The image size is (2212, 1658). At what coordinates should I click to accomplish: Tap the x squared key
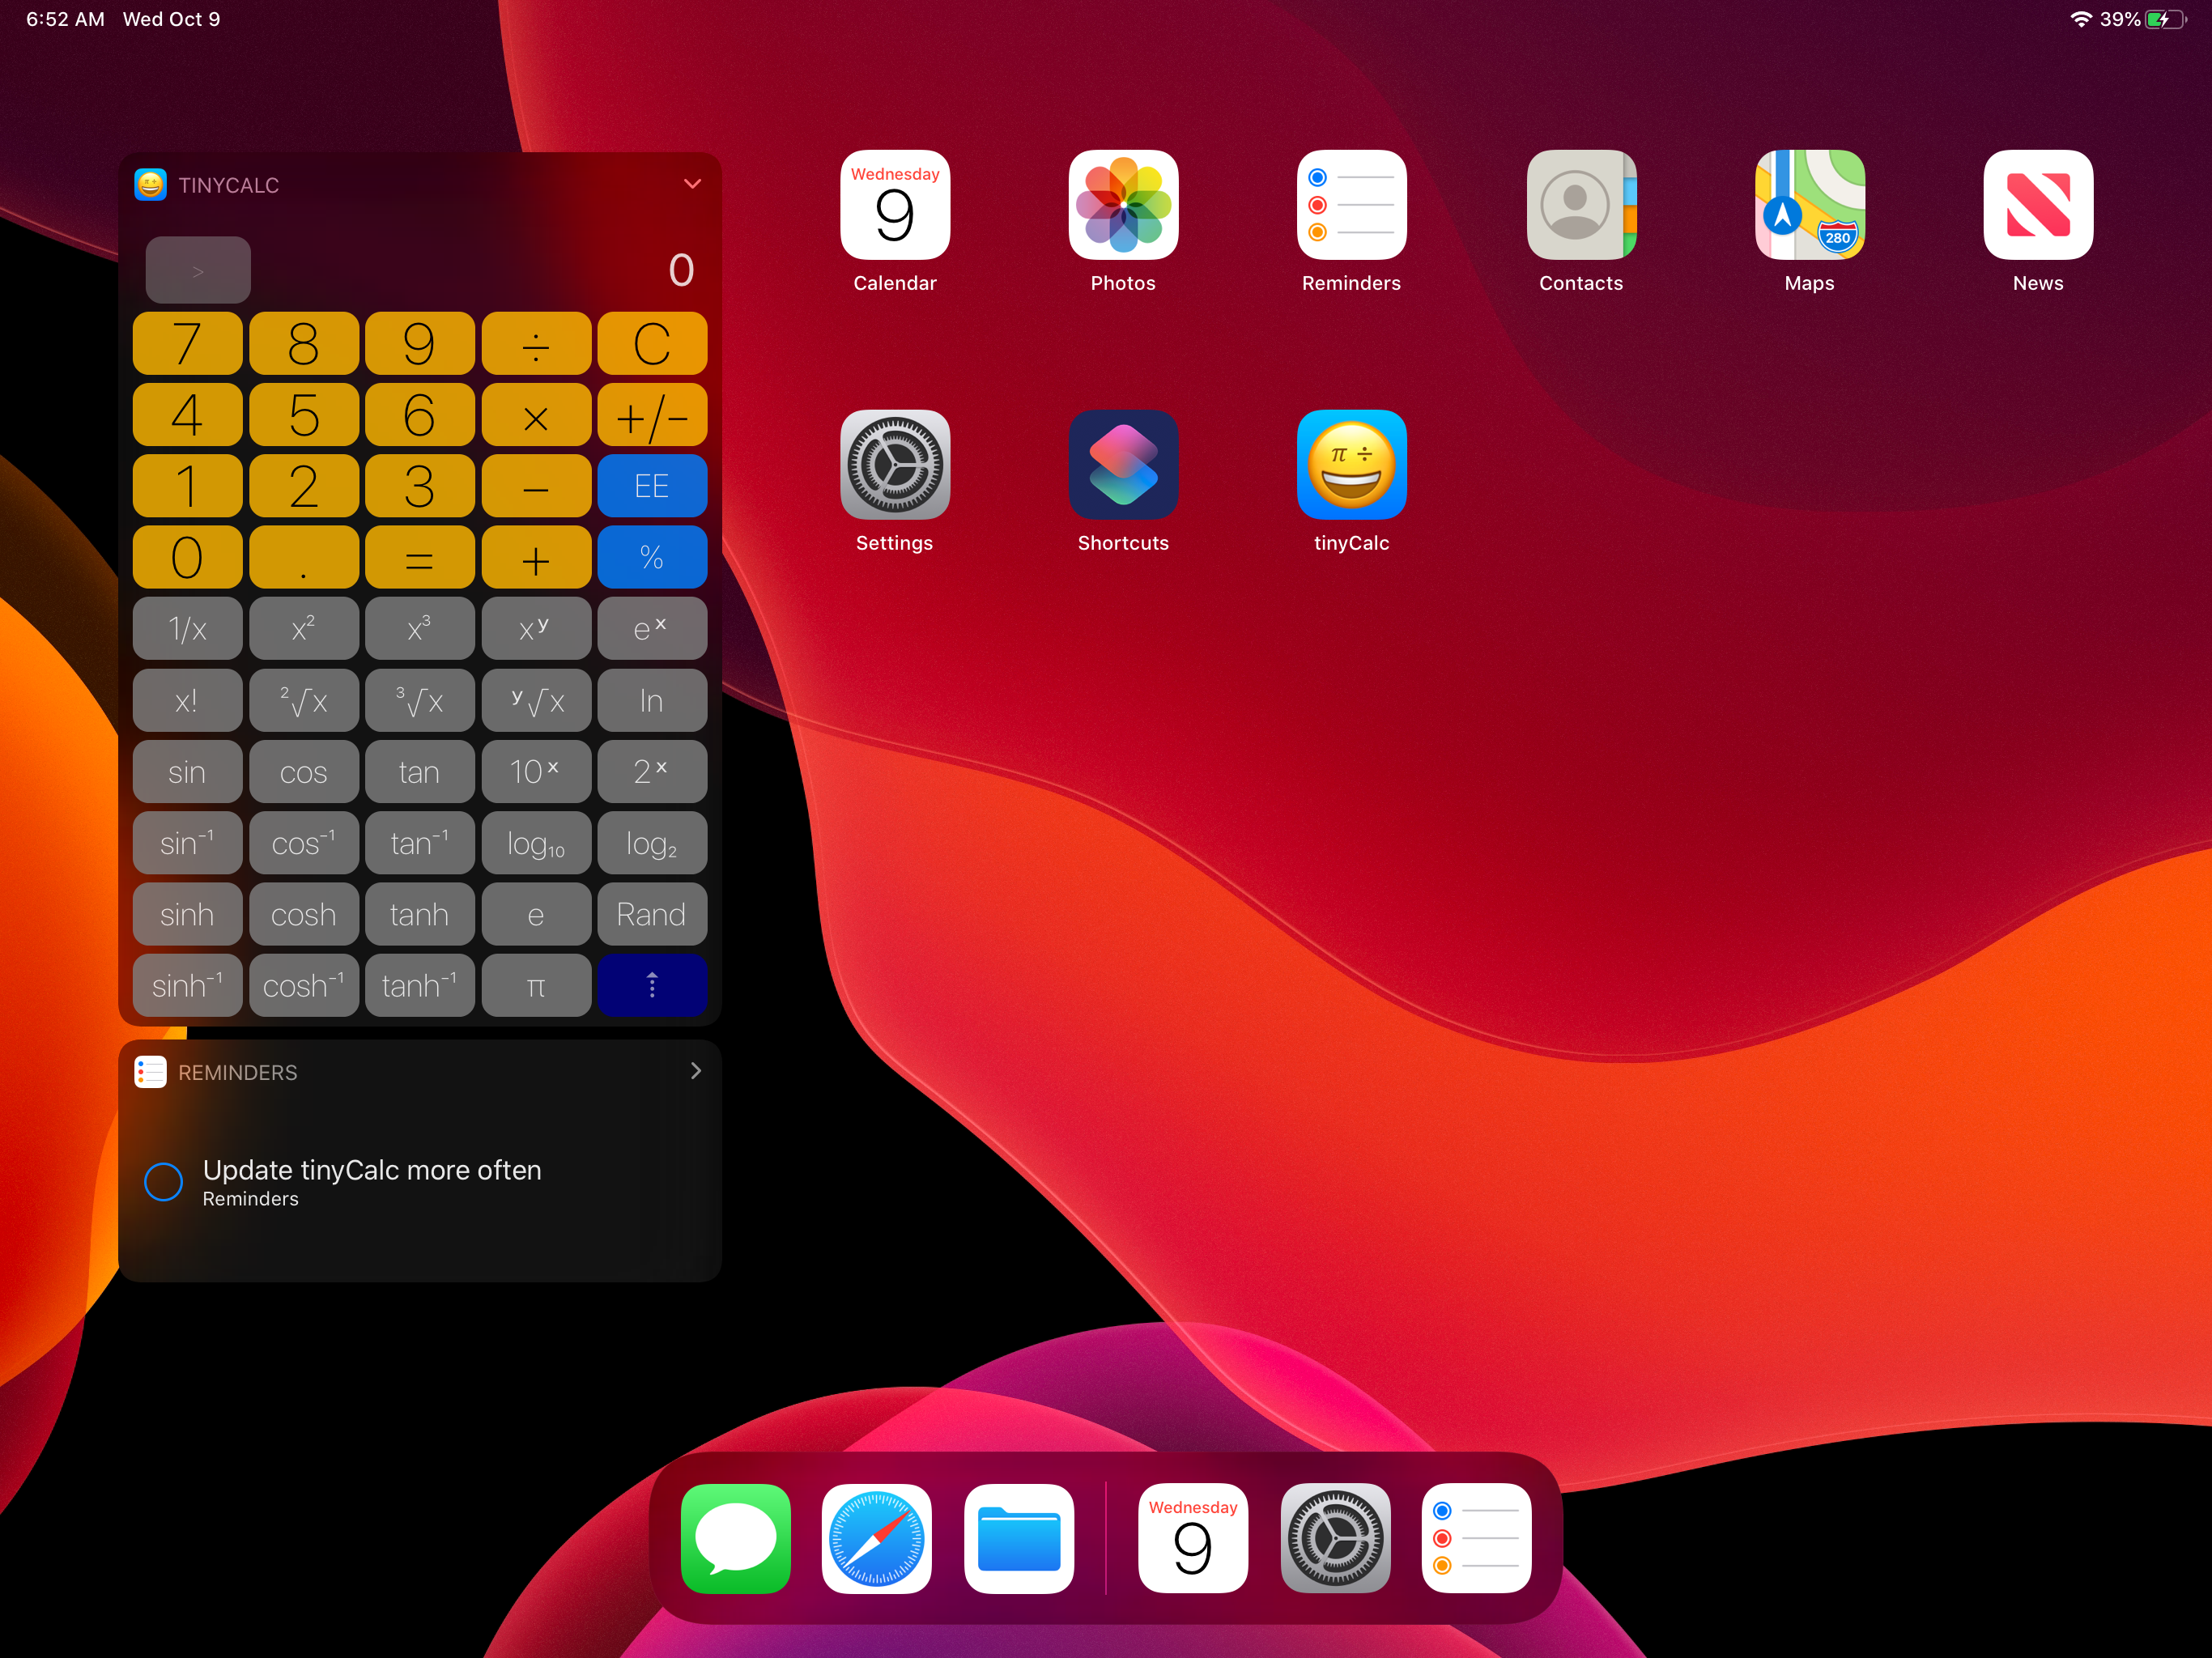point(304,629)
